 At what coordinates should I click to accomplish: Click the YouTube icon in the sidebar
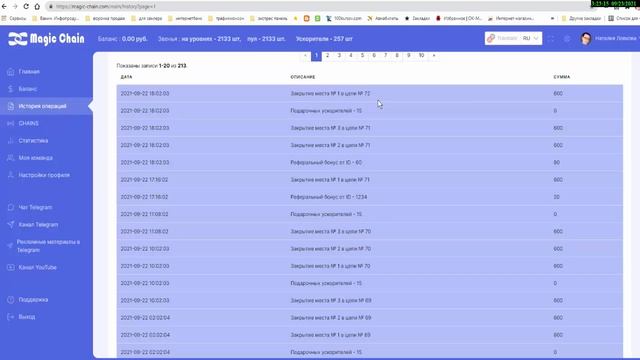click(11, 267)
